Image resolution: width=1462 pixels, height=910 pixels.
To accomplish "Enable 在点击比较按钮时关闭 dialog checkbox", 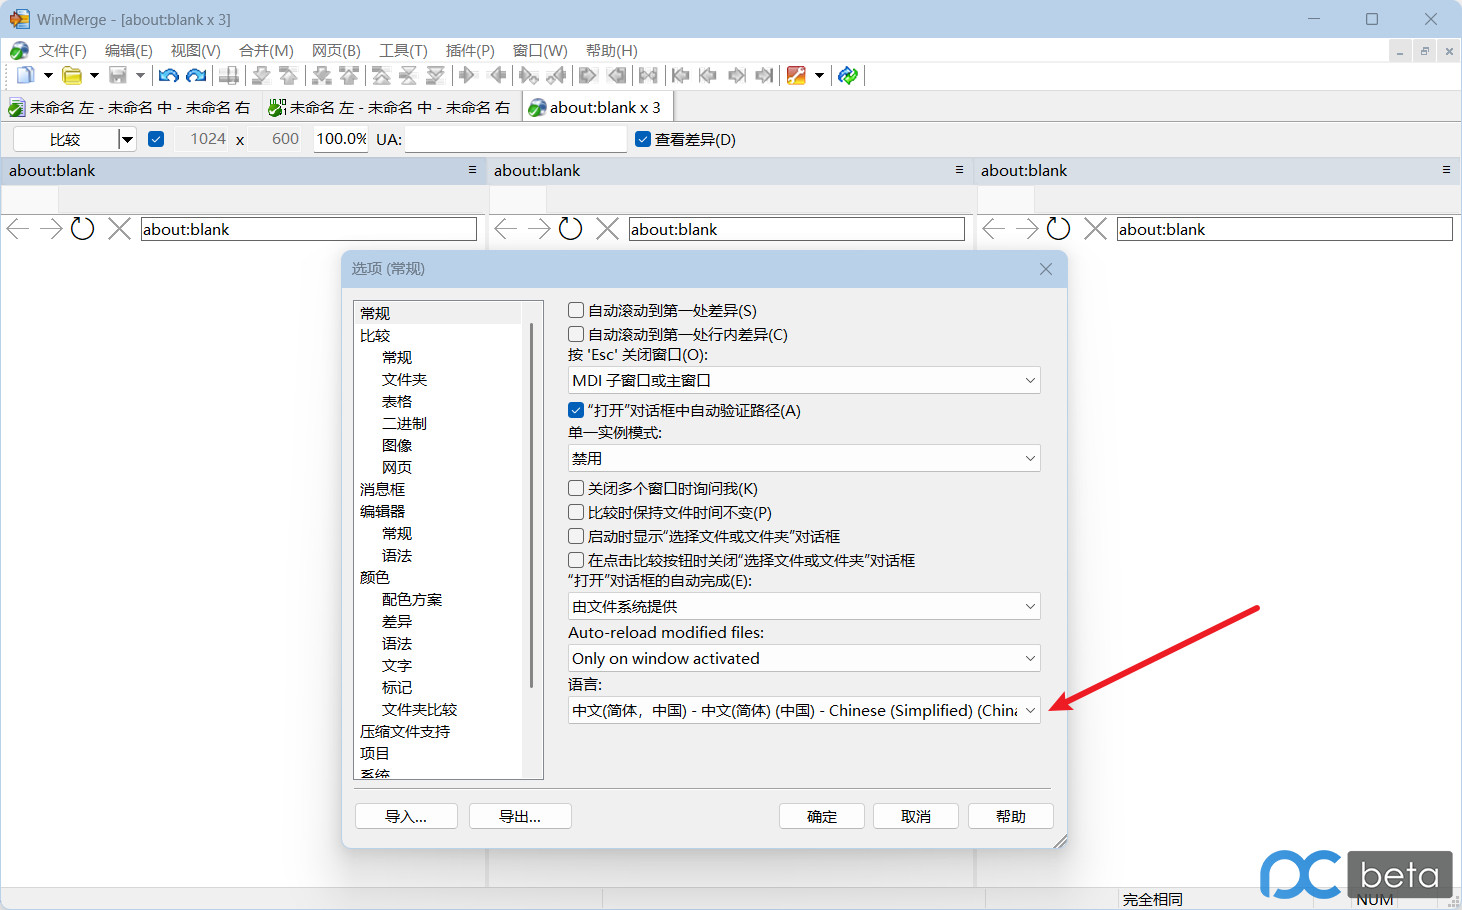I will [576, 560].
